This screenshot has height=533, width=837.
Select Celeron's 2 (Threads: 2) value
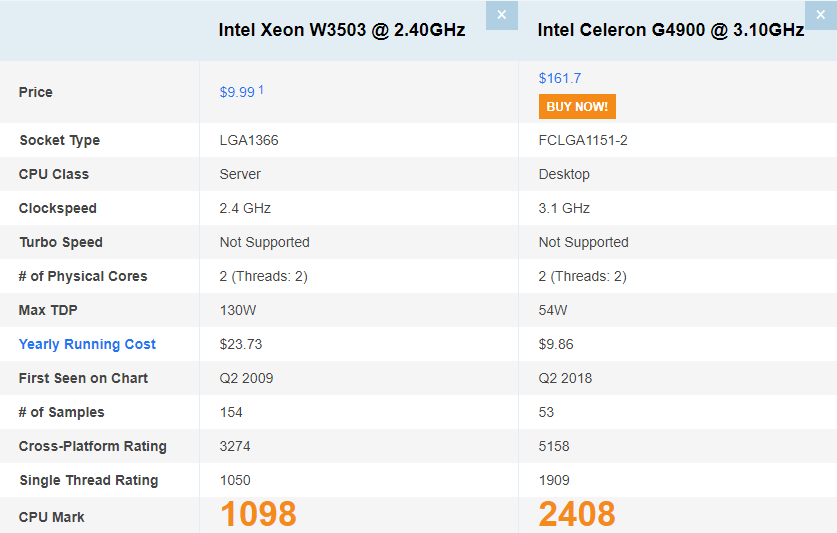click(x=582, y=277)
